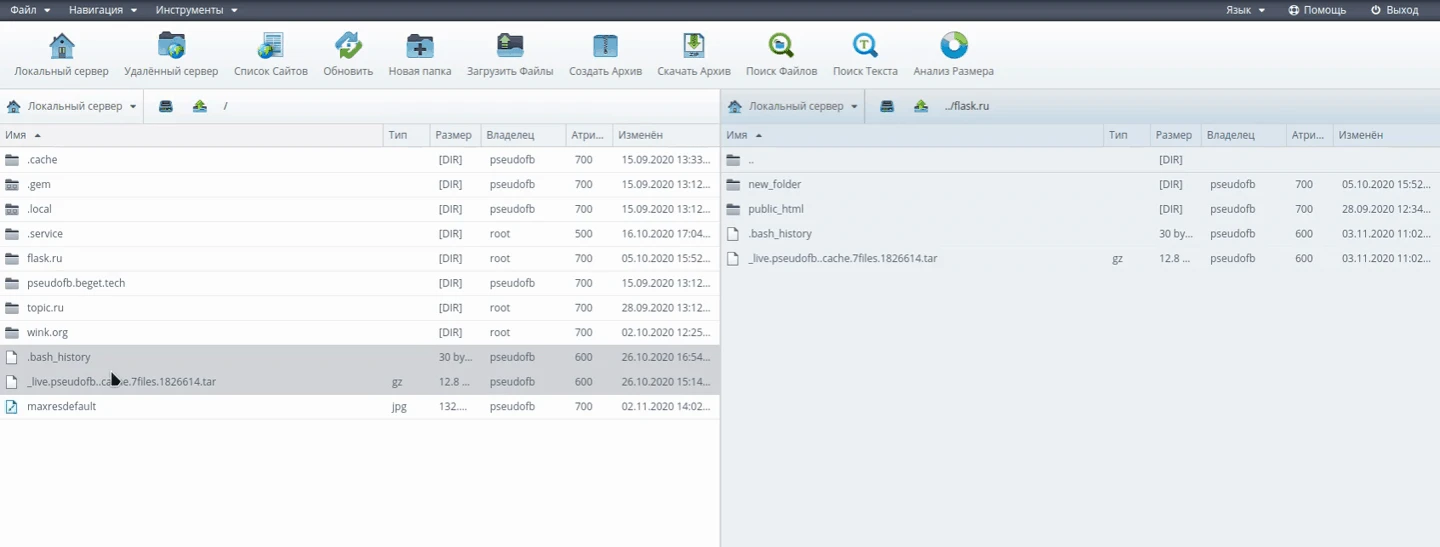Viewport: 1440px width, 547px height.
Task: Open the Список Сайтов tool
Action: pyautogui.click(x=271, y=47)
